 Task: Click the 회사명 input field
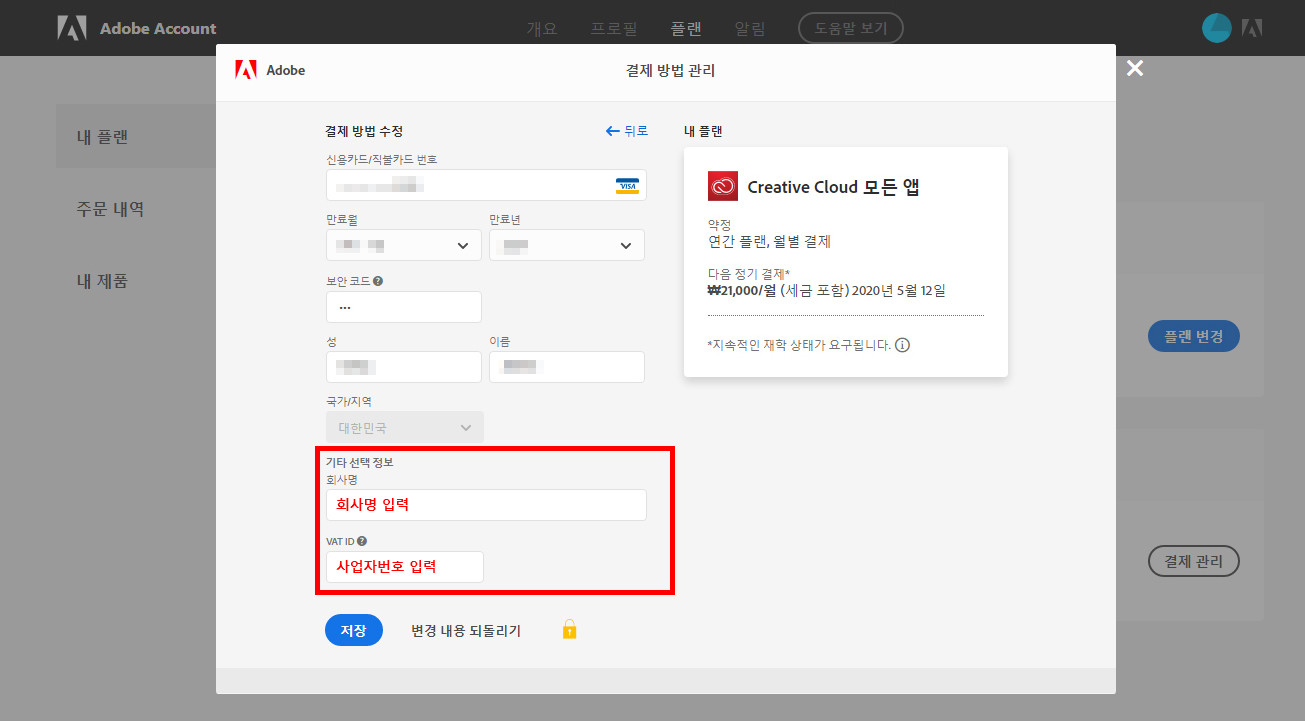tap(486, 505)
